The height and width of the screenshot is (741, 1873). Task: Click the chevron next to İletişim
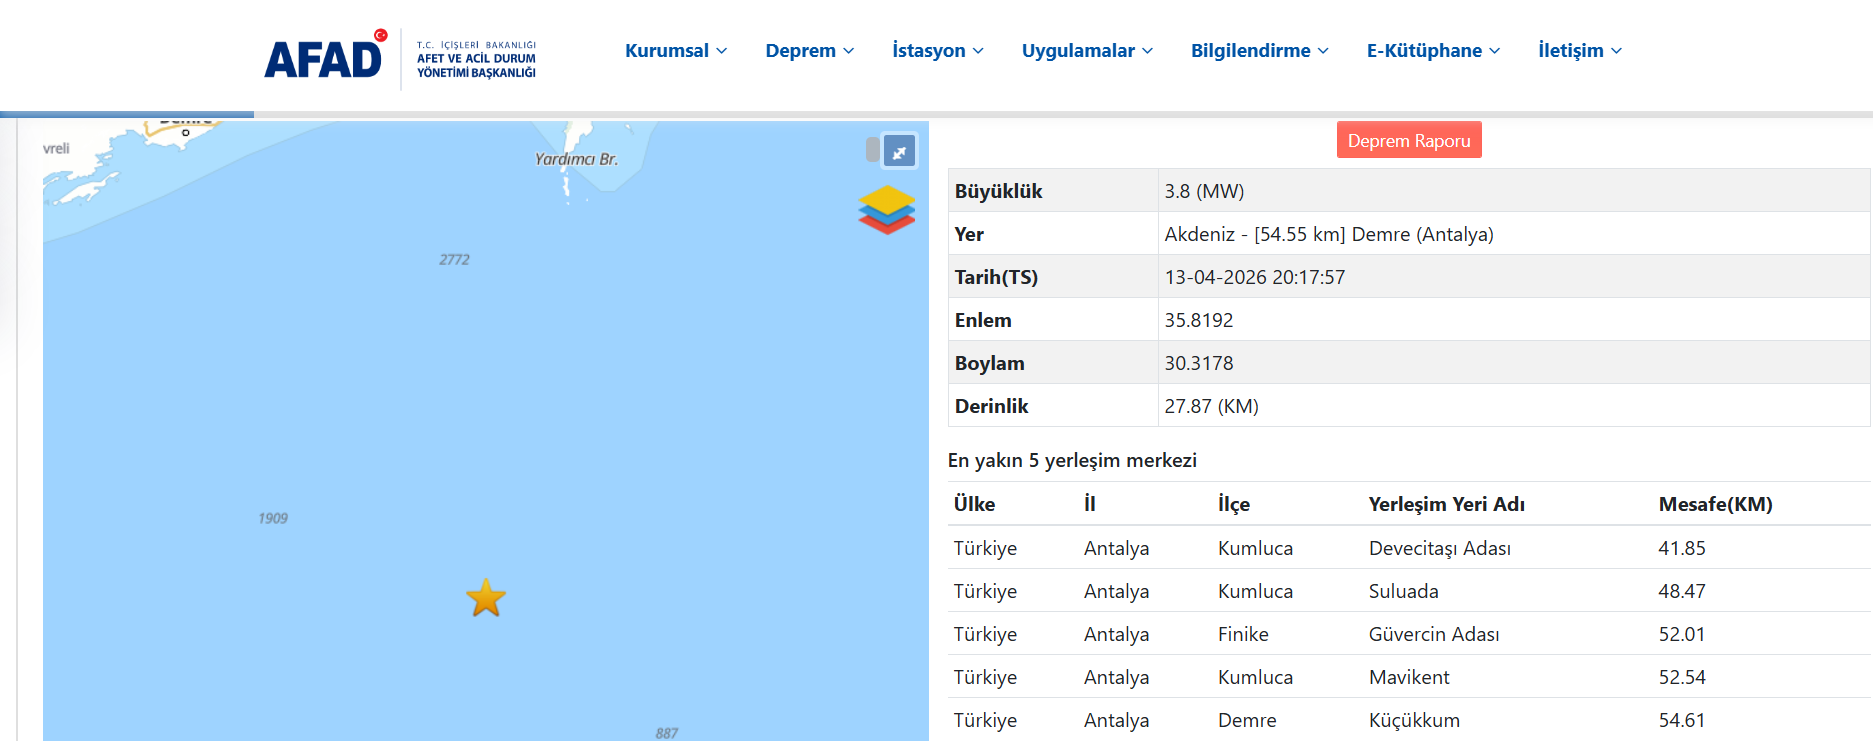tap(1616, 51)
